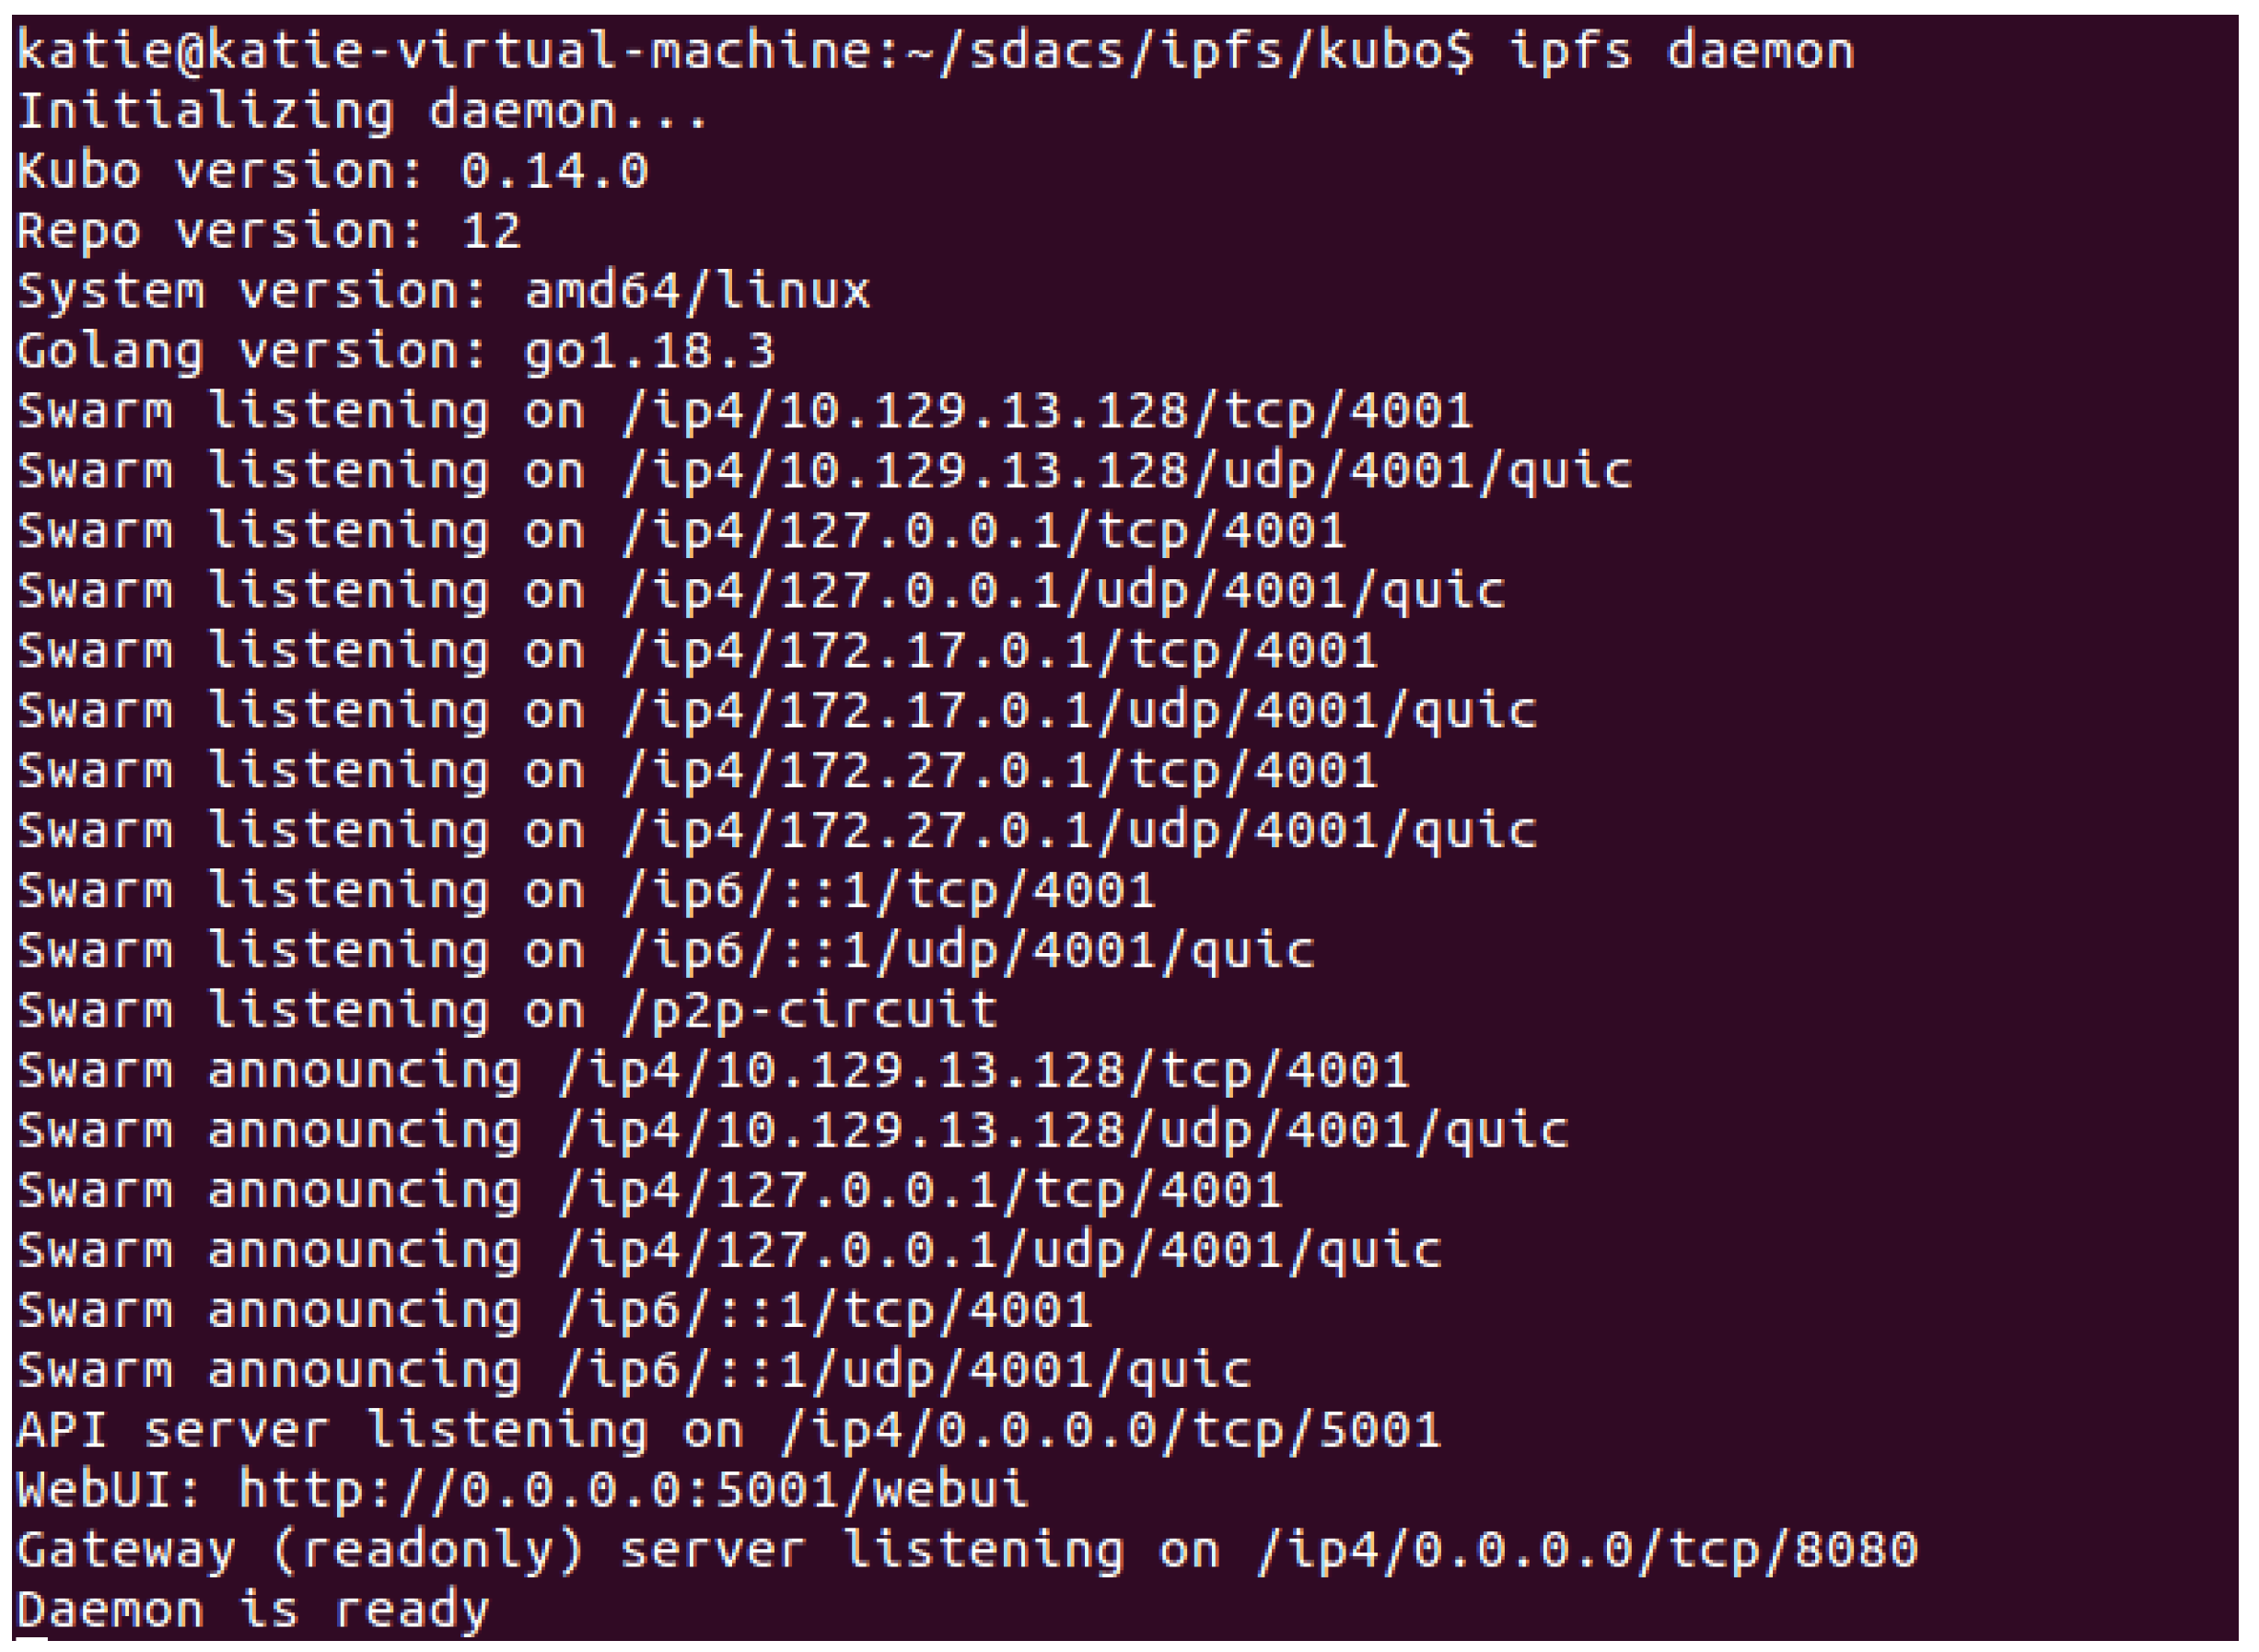Click the 'Golang version: go1.18.3' text
Viewport: 2259px width, 1652px height.
click(395, 351)
